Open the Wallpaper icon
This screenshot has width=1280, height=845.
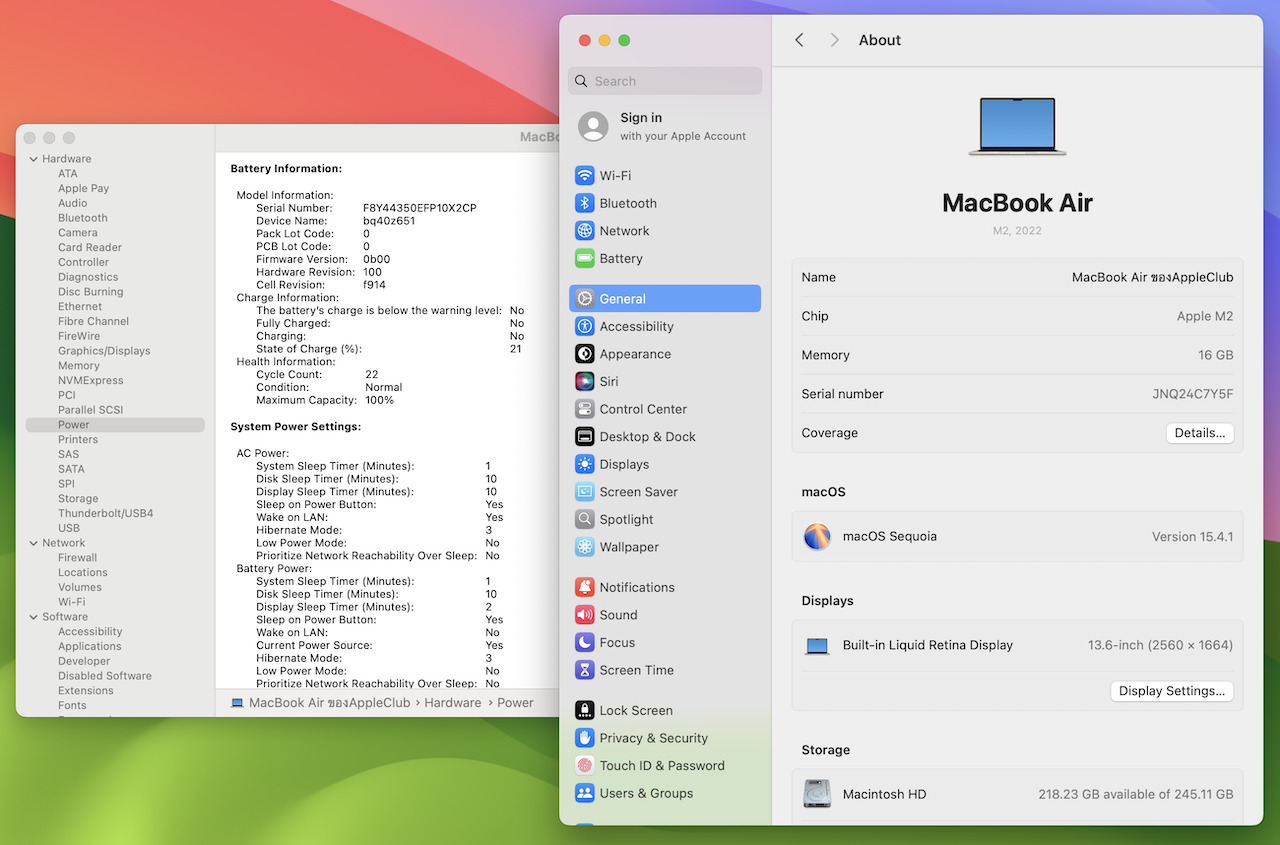(585, 547)
